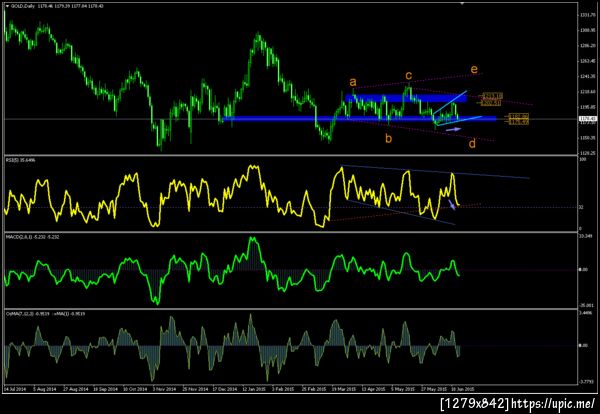Click the wave label 'e' on the upper trendline
600x414 pixels.
[x=474, y=69]
